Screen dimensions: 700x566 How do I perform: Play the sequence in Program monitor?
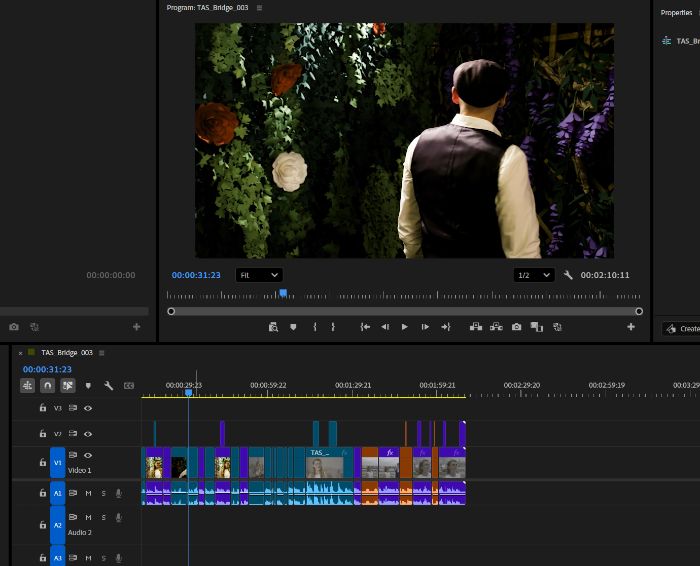click(x=404, y=327)
